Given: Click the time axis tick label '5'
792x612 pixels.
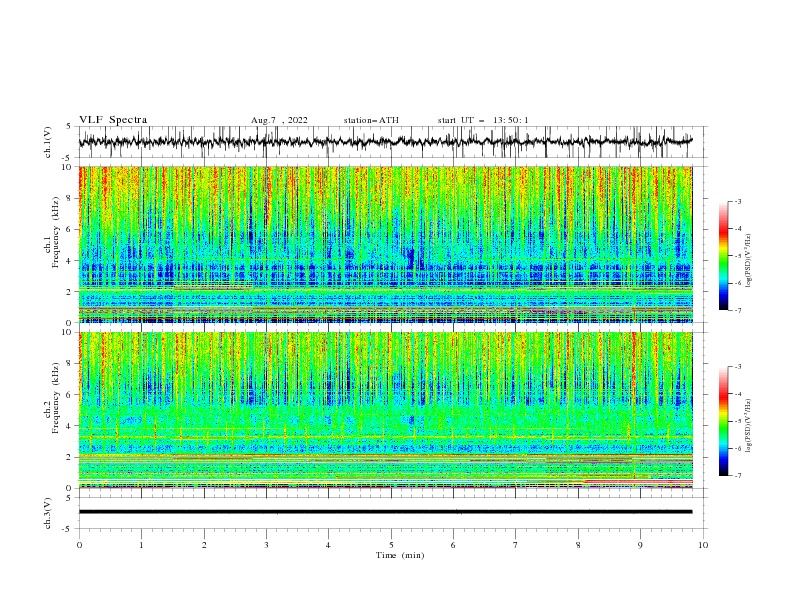Looking at the screenshot, I should [x=391, y=545].
